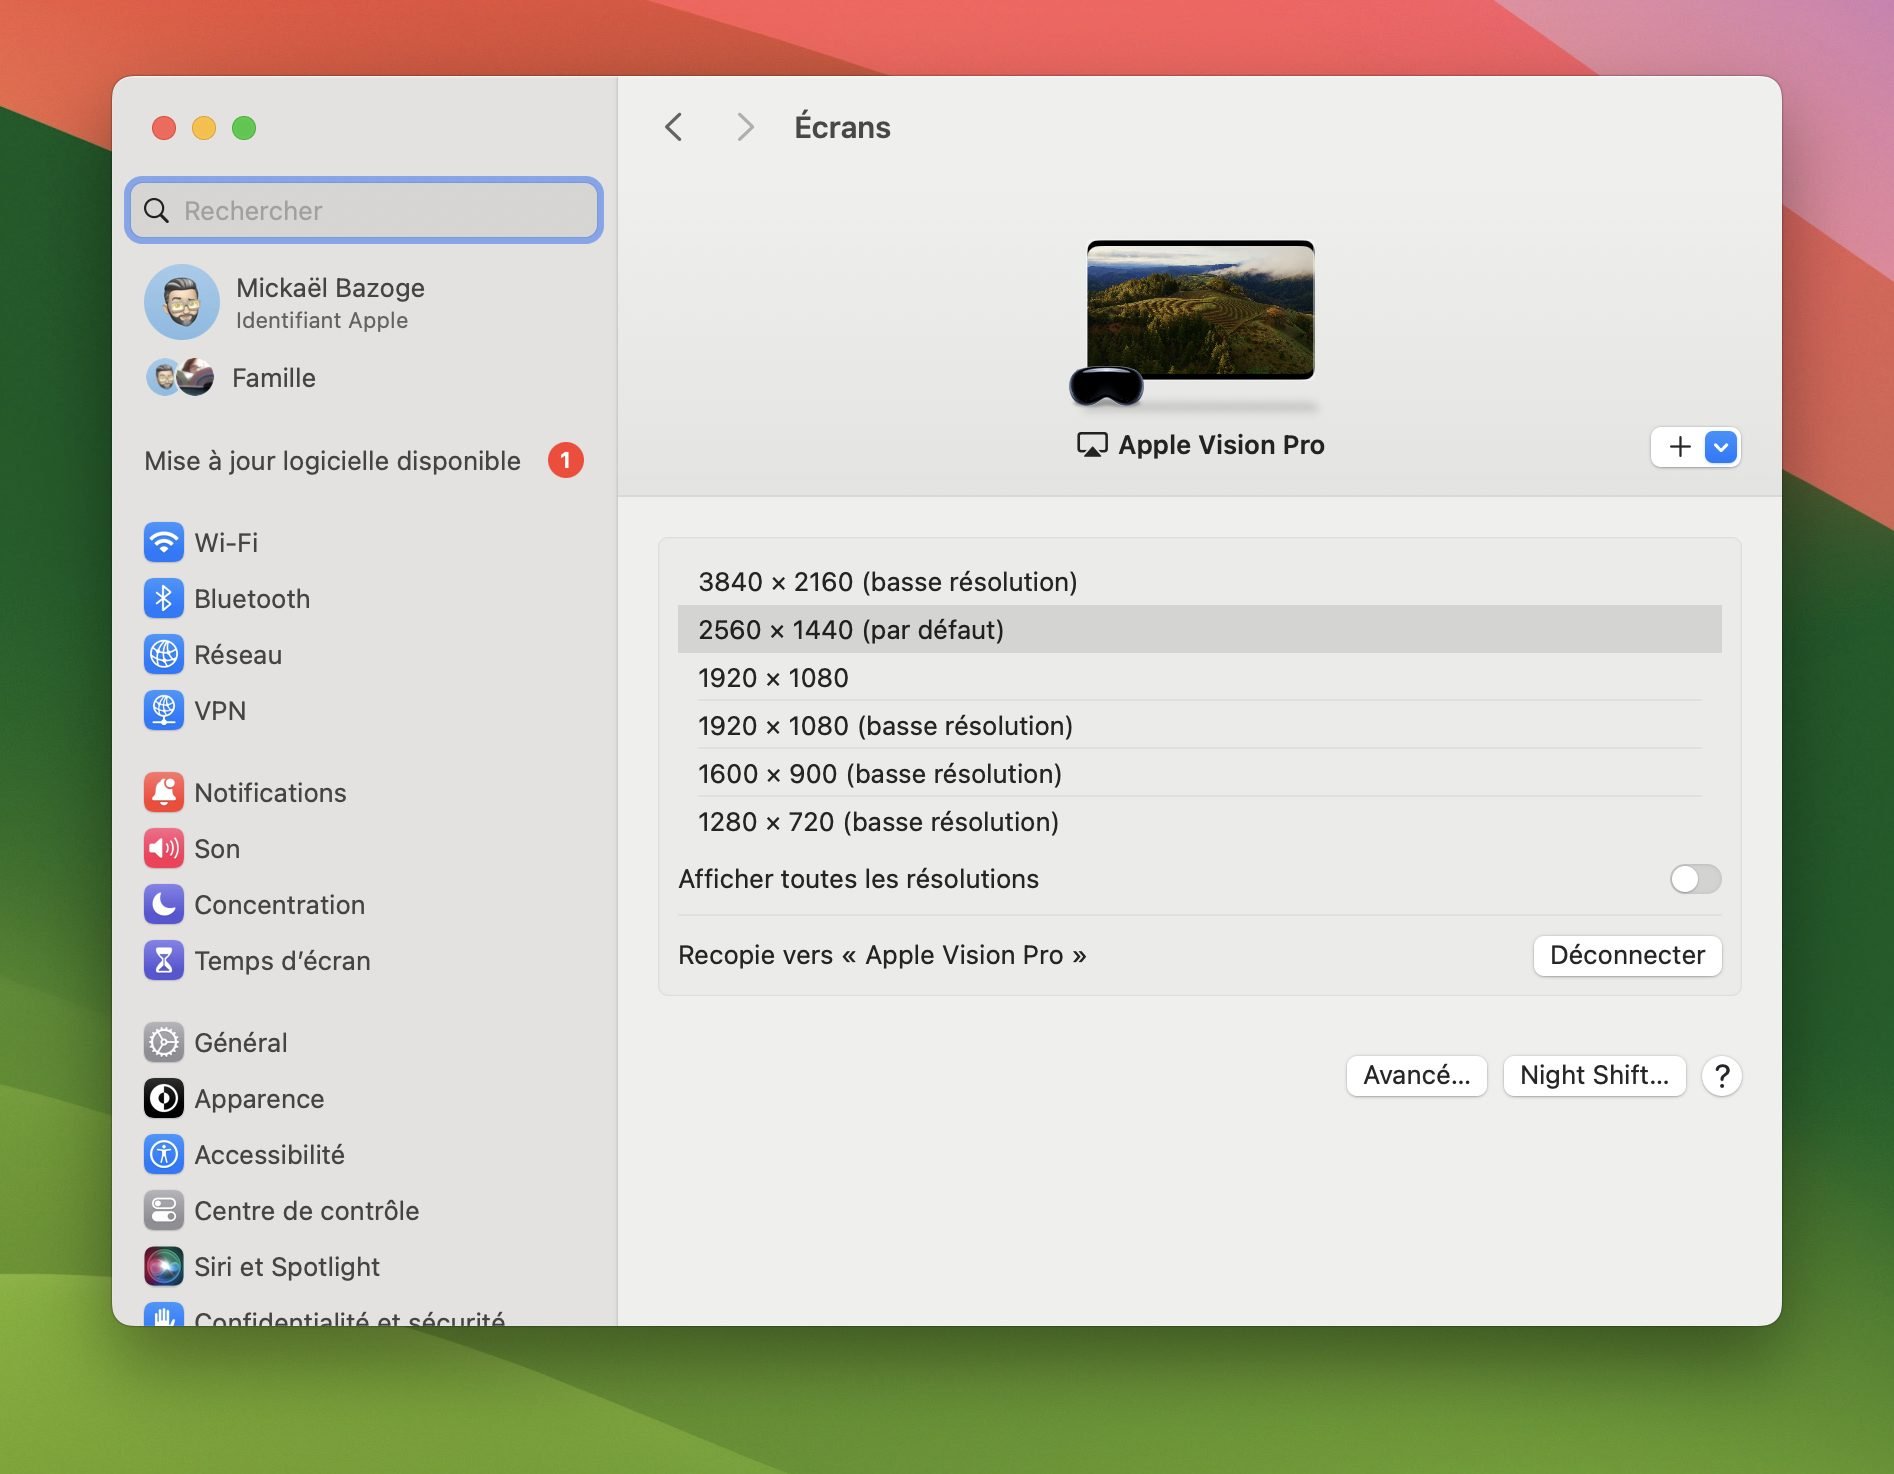The image size is (1894, 1474).
Task: Click the search magnifier icon
Action: click(157, 210)
